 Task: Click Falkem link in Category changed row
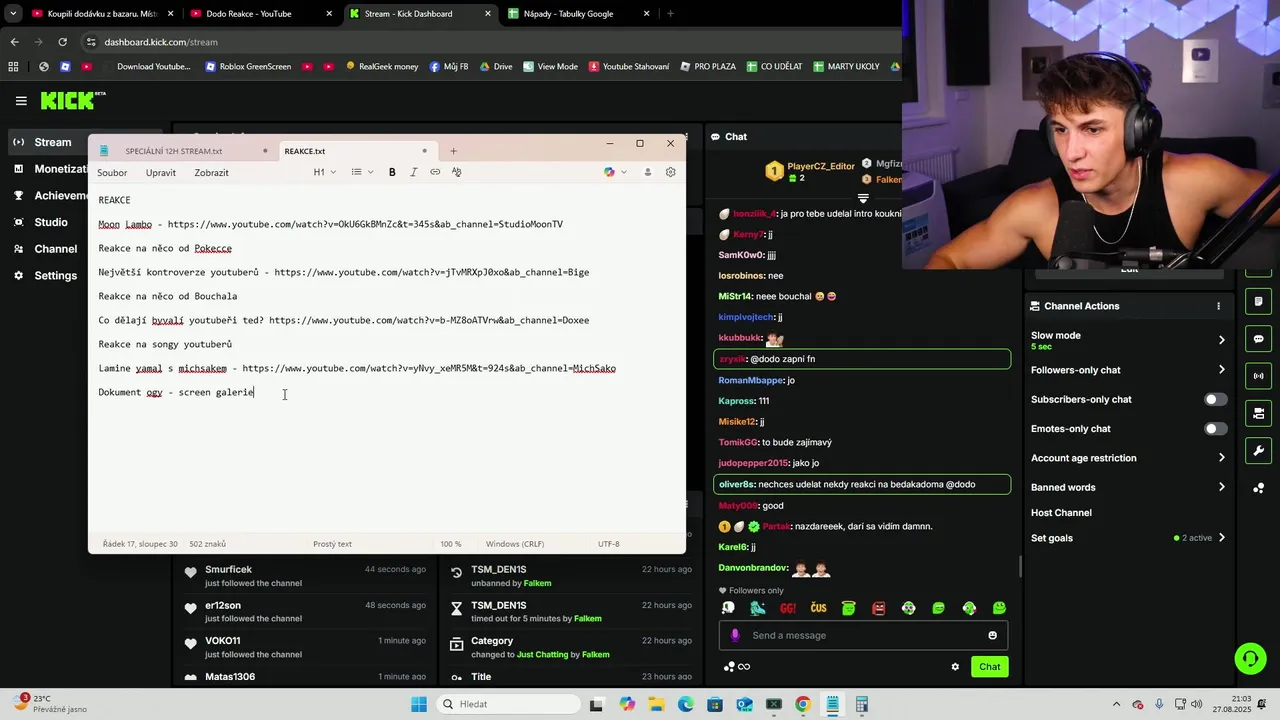coord(595,654)
